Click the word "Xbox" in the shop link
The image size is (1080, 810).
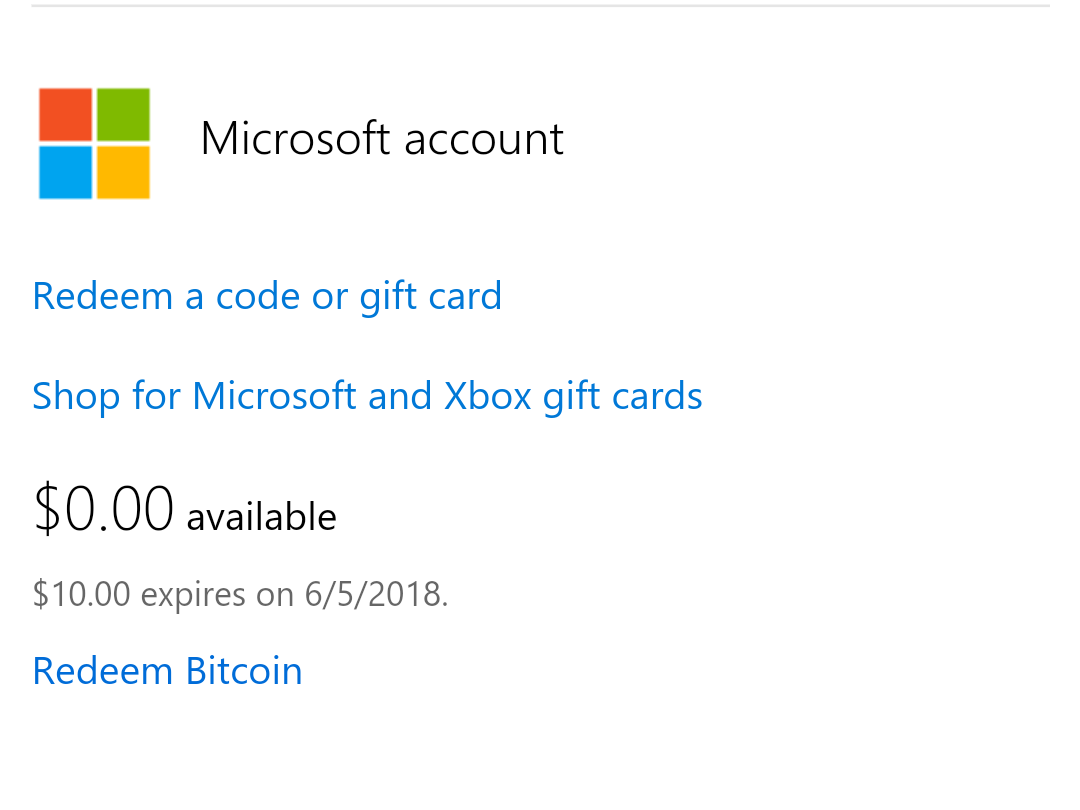(x=488, y=396)
